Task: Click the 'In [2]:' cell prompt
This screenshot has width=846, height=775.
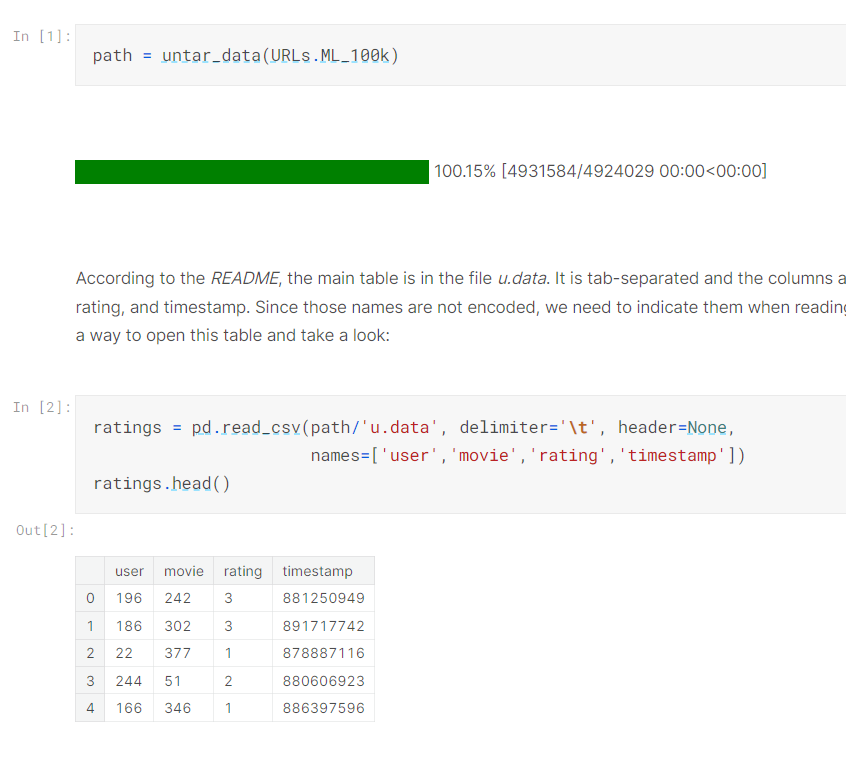Action: (42, 407)
